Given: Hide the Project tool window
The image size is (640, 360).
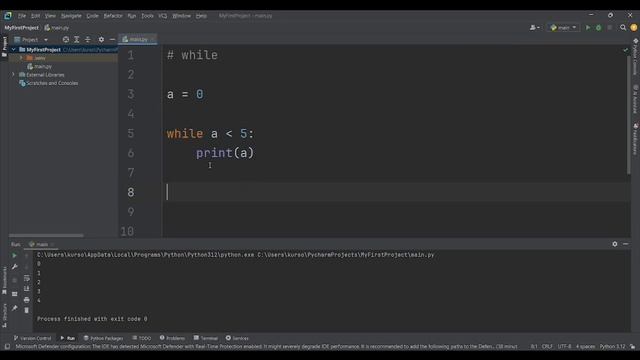Looking at the screenshot, I should point(112,40).
